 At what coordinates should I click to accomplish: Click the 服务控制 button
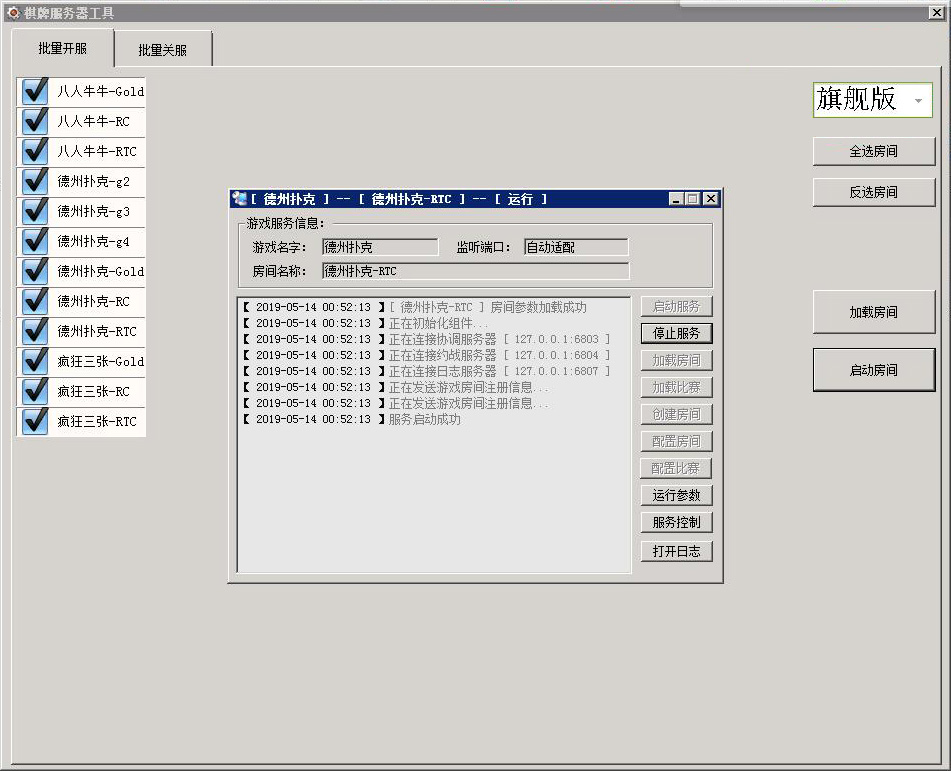click(675, 522)
